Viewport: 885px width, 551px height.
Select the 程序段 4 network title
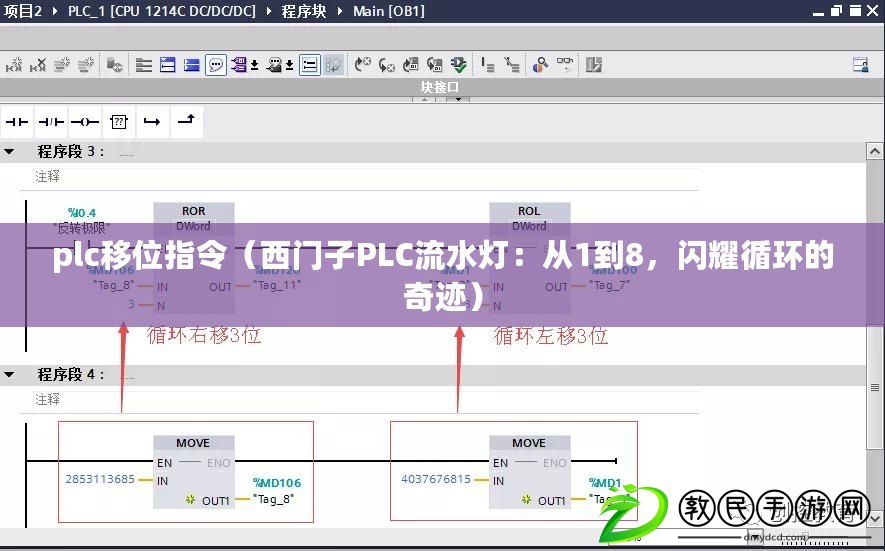tap(71, 374)
